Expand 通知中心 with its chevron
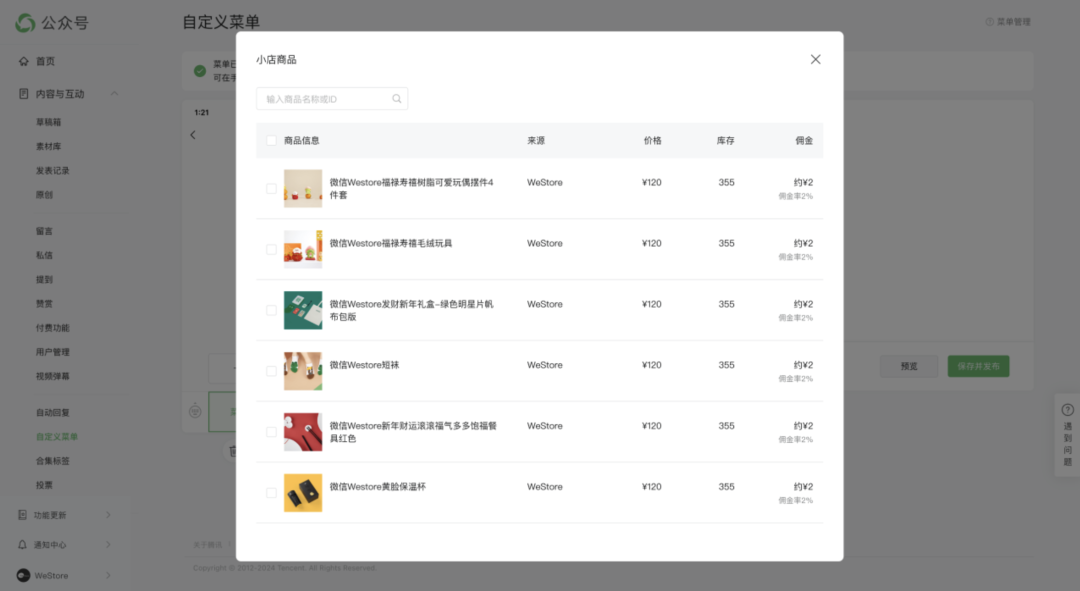 [108, 545]
